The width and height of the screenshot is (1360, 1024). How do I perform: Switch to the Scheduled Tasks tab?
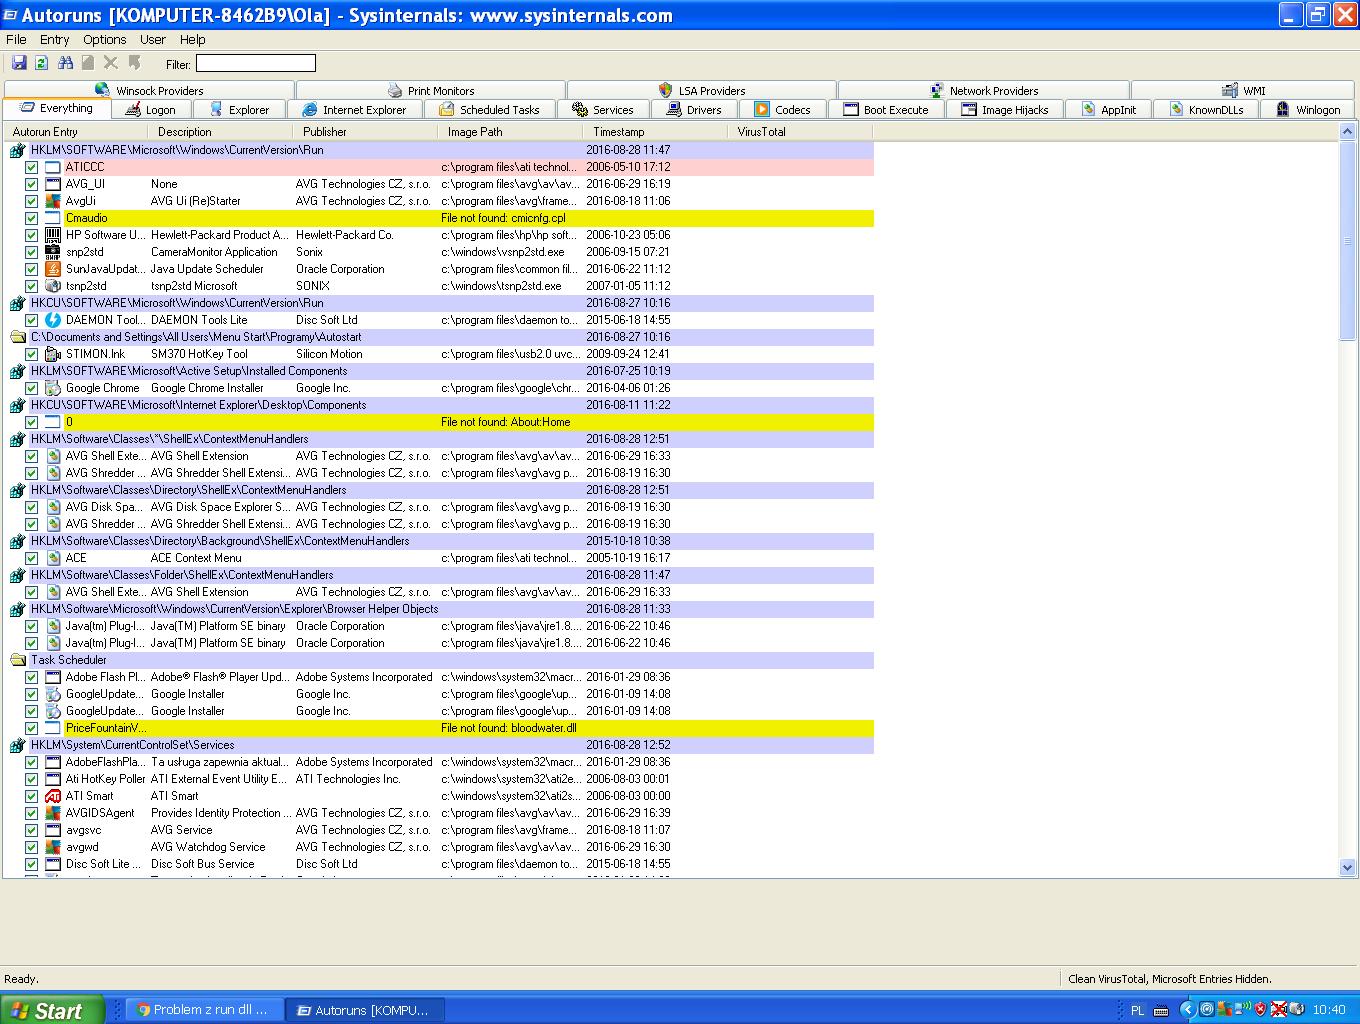[489, 110]
